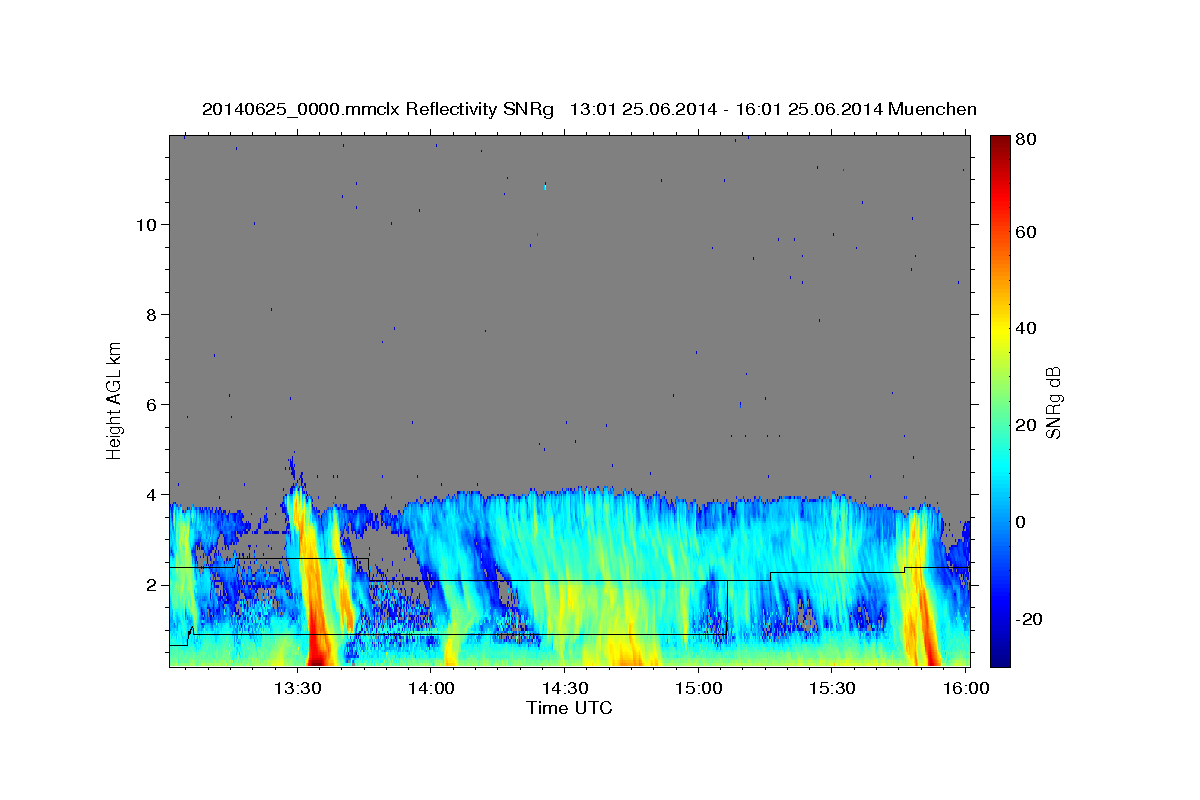Click the height axis label '8'

(x=150, y=314)
